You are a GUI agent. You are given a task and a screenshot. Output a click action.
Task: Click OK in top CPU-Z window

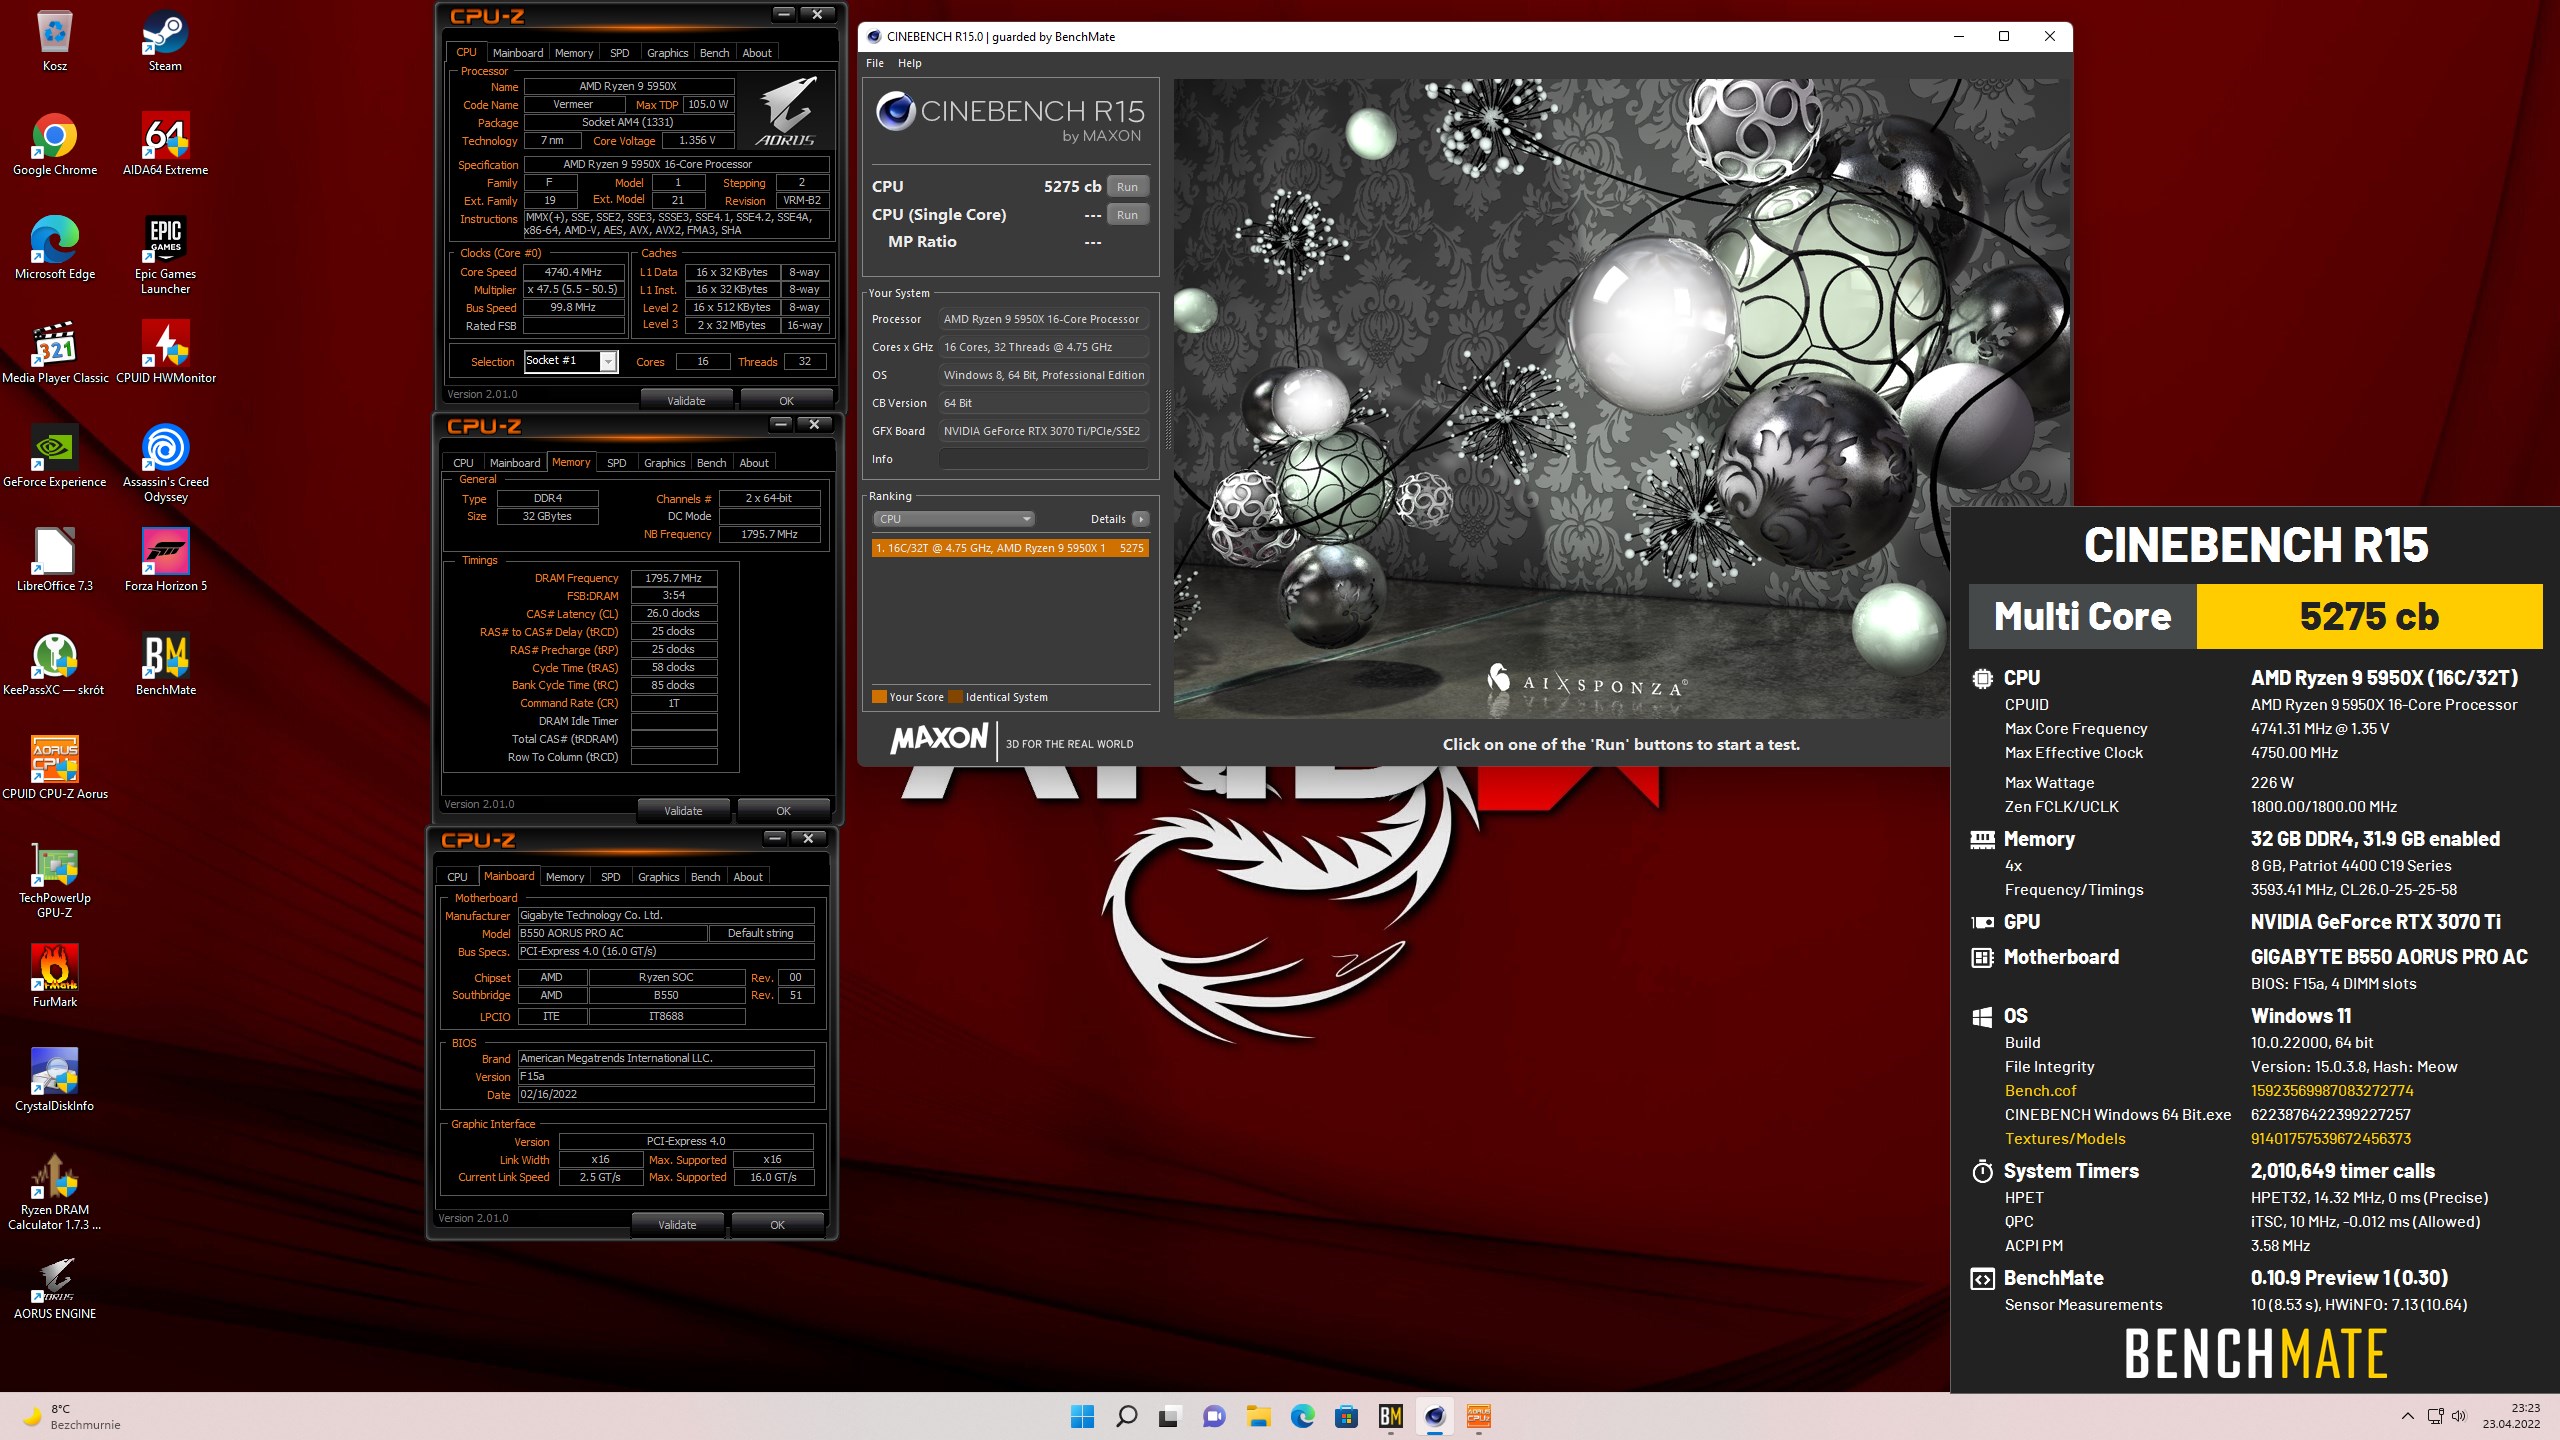pos(786,401)
